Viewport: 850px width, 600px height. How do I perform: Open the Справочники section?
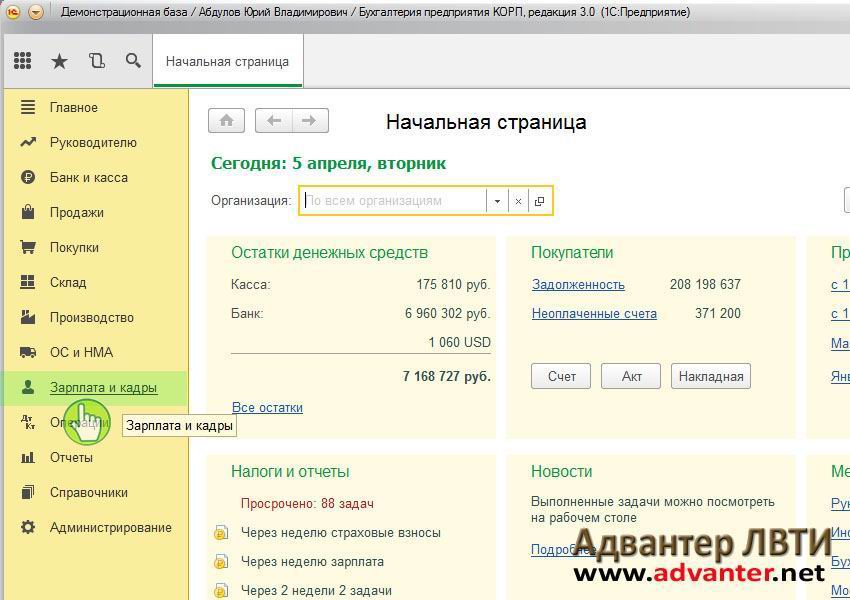(x=89, y=492)
